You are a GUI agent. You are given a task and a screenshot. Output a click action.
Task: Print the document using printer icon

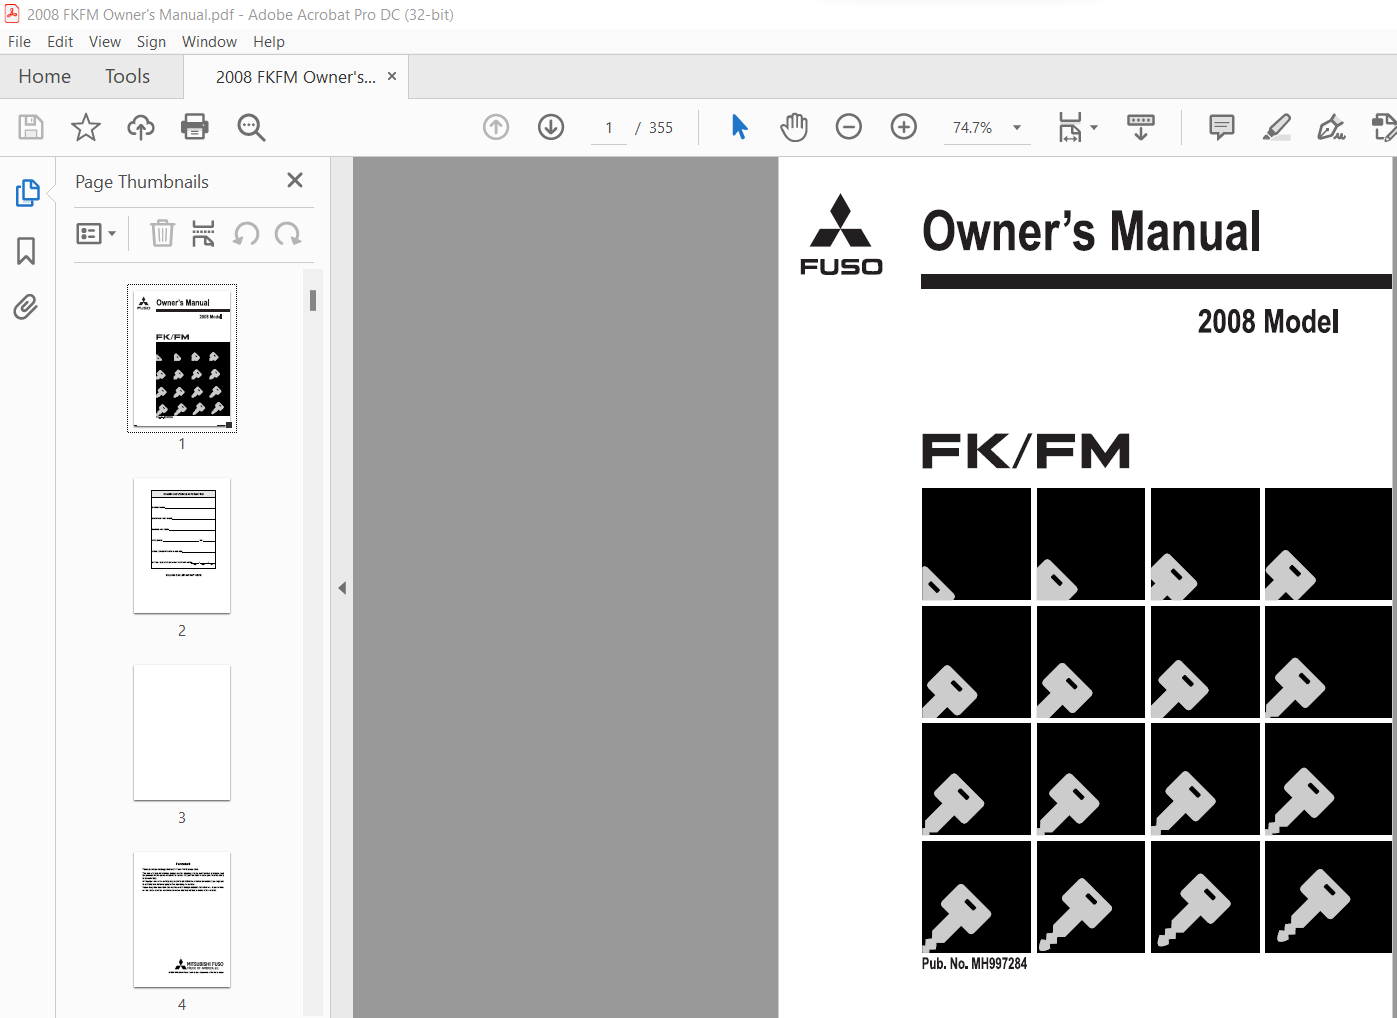[195, 127]
